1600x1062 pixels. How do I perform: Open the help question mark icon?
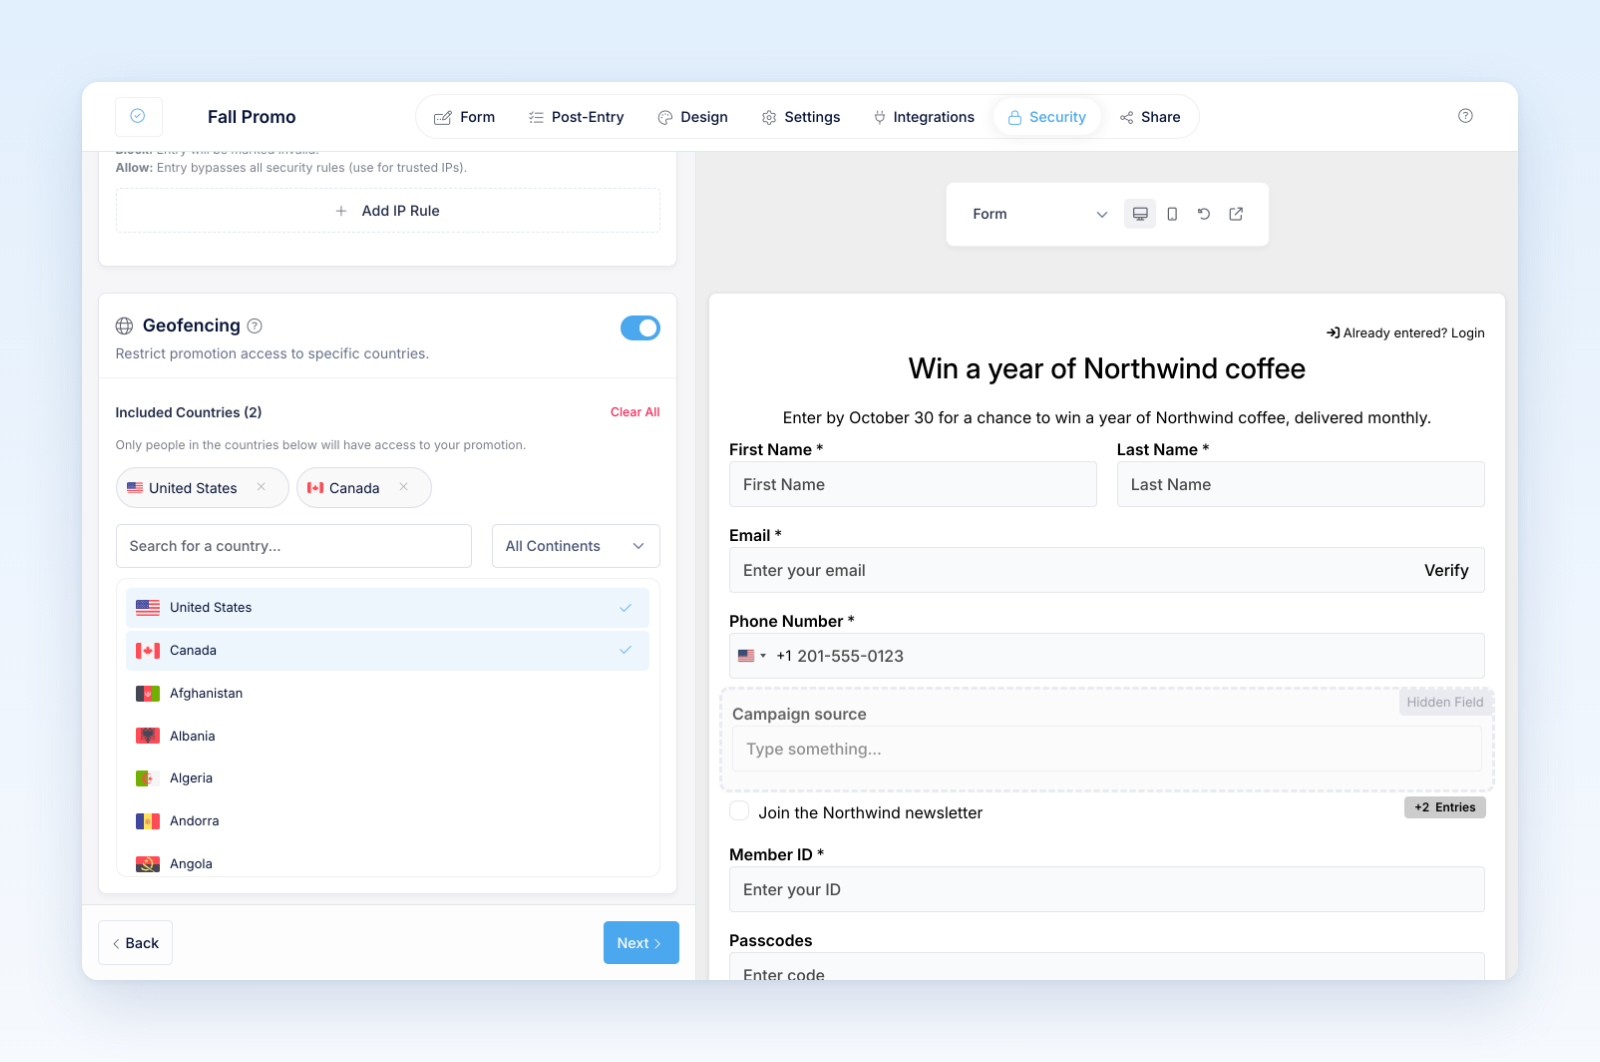click(1465, 116)
